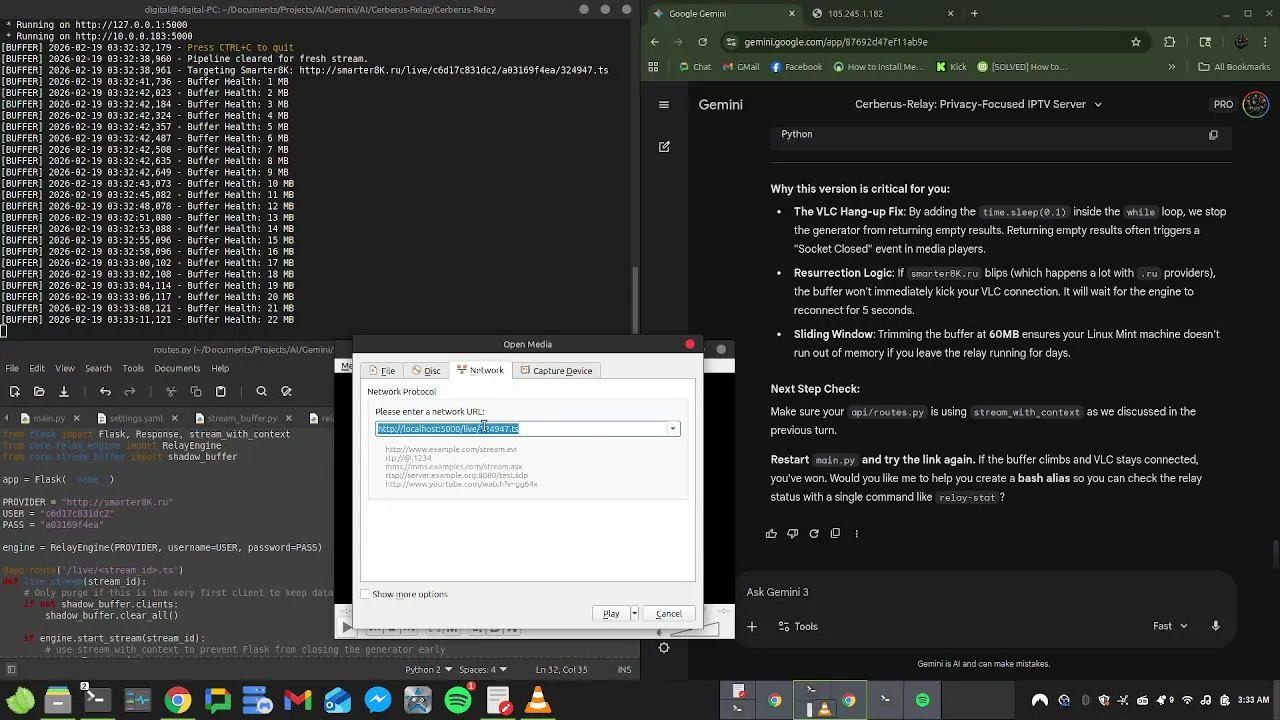Open the Documents menu in text editor
This screenshot has width=1280, height=720.
click(x=177, y=368)
